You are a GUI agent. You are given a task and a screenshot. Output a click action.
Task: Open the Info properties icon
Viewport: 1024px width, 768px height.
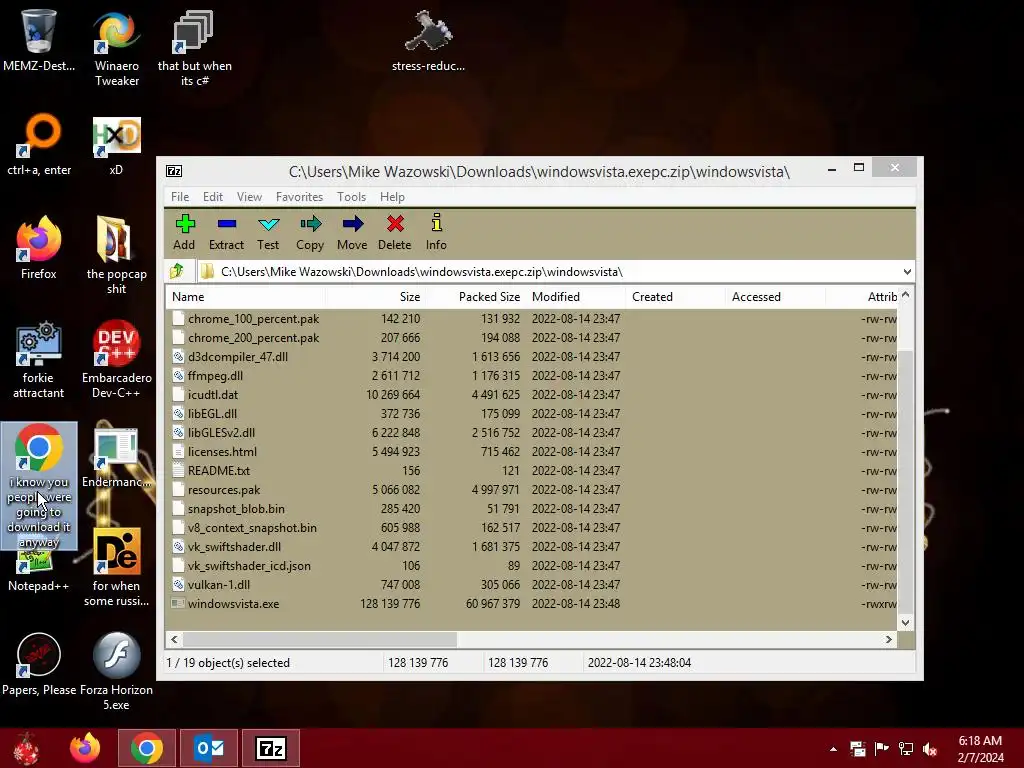click(436, 232)
